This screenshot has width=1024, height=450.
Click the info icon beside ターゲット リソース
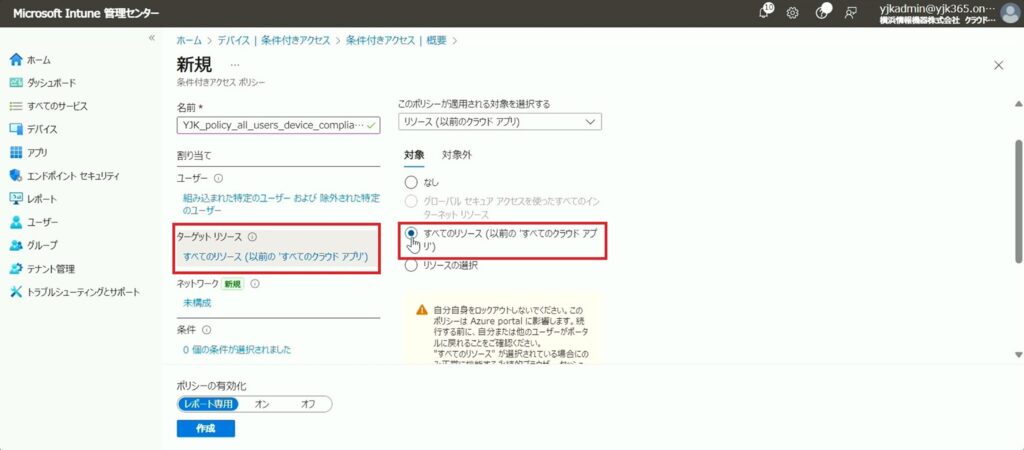click(x=252, y=238)
